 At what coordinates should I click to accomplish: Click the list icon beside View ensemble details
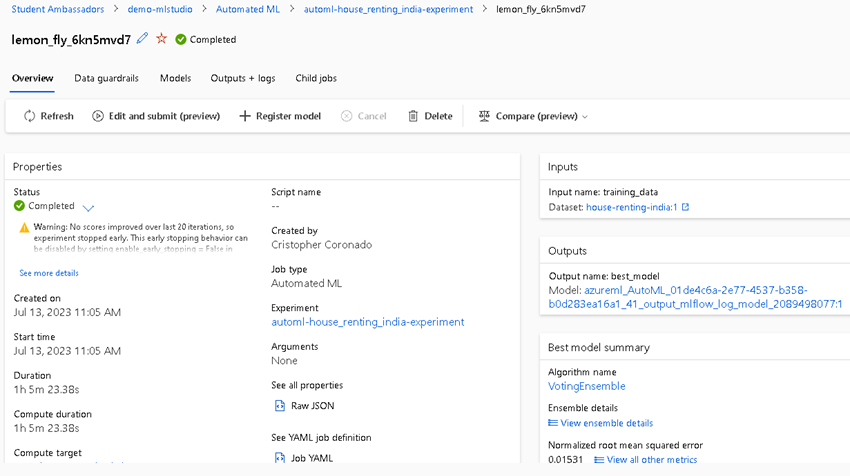[x=553, y=423]
